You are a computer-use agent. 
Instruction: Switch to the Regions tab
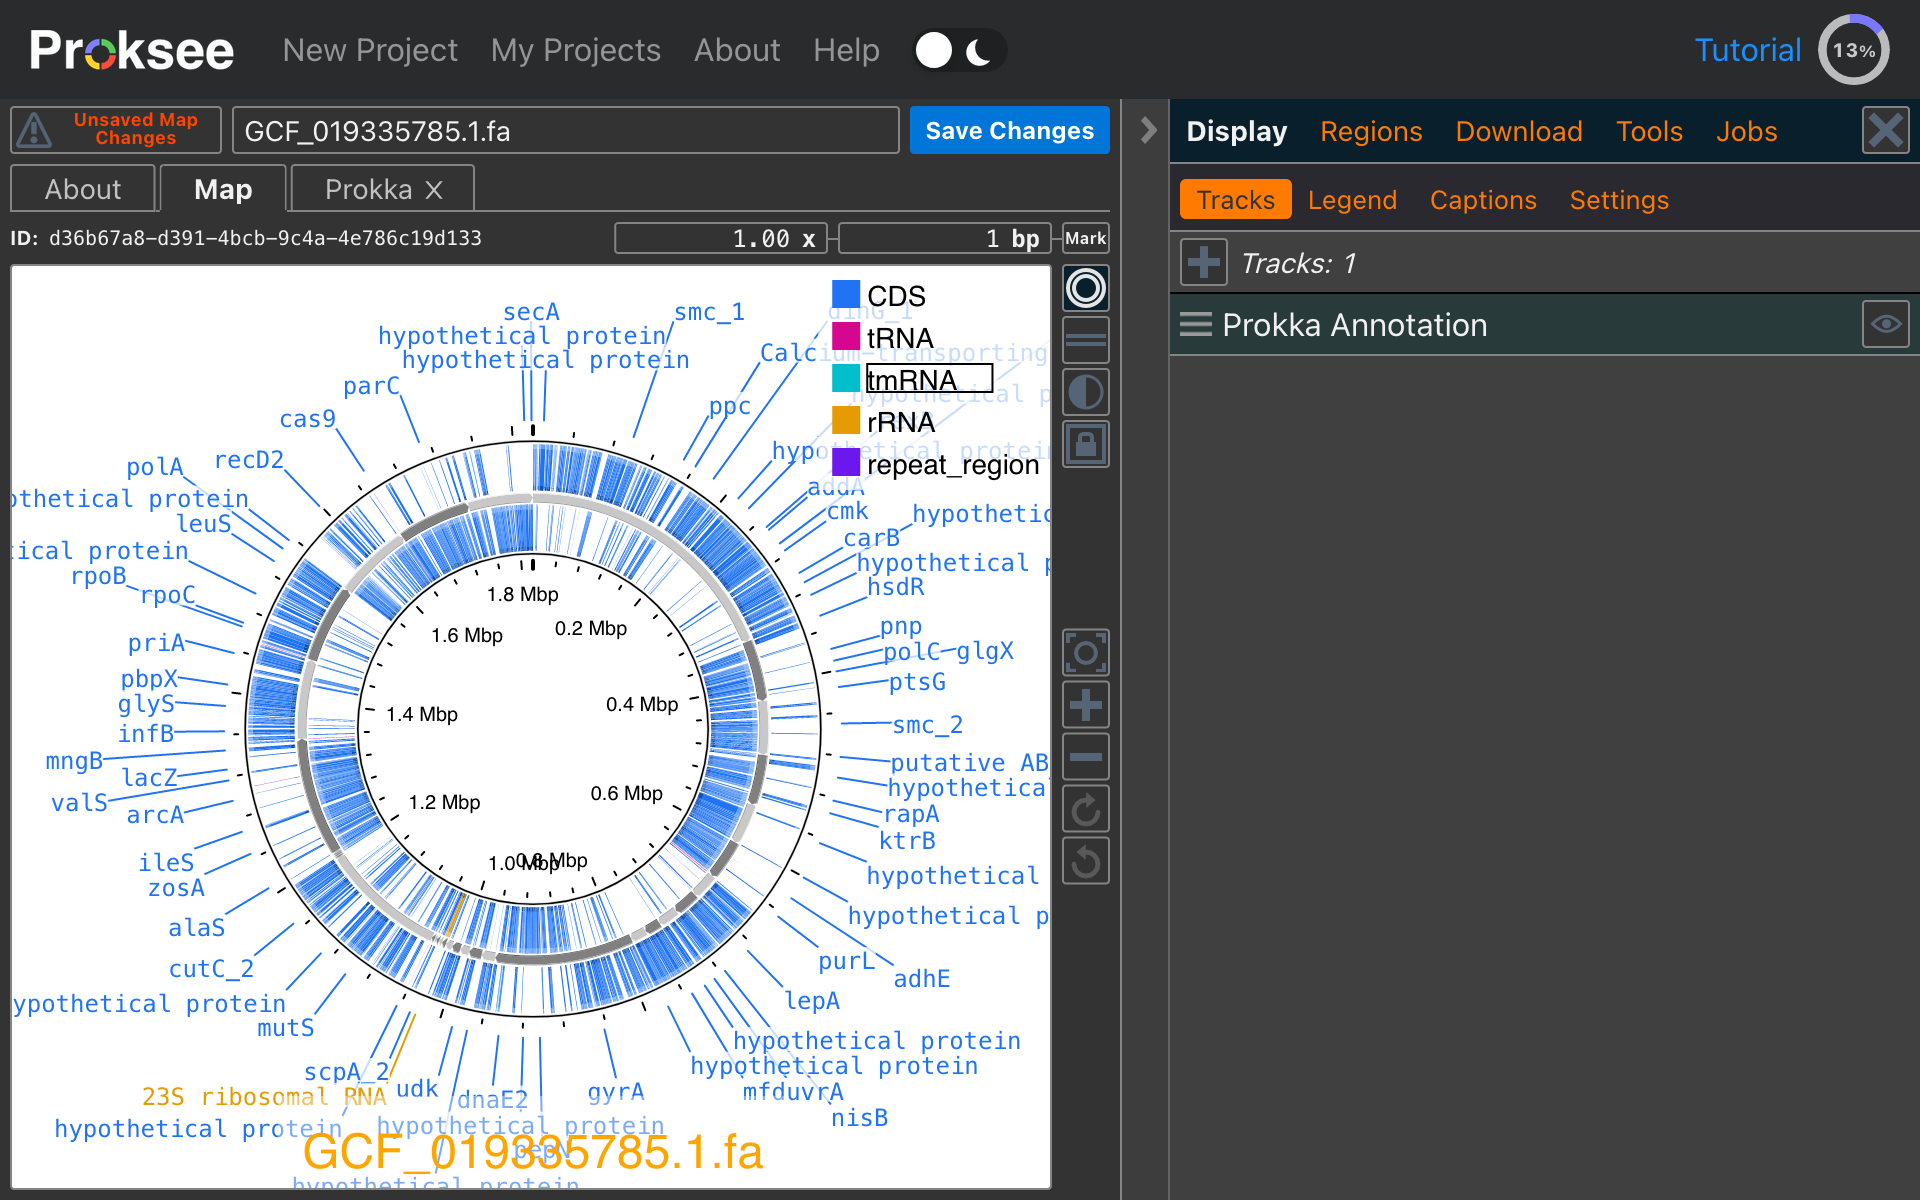click(x=1370, y=131)
